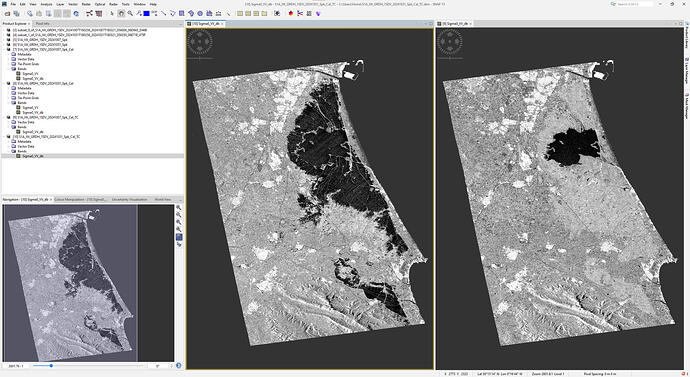Click the Zoom All icon in Navigation

[179, 230]
